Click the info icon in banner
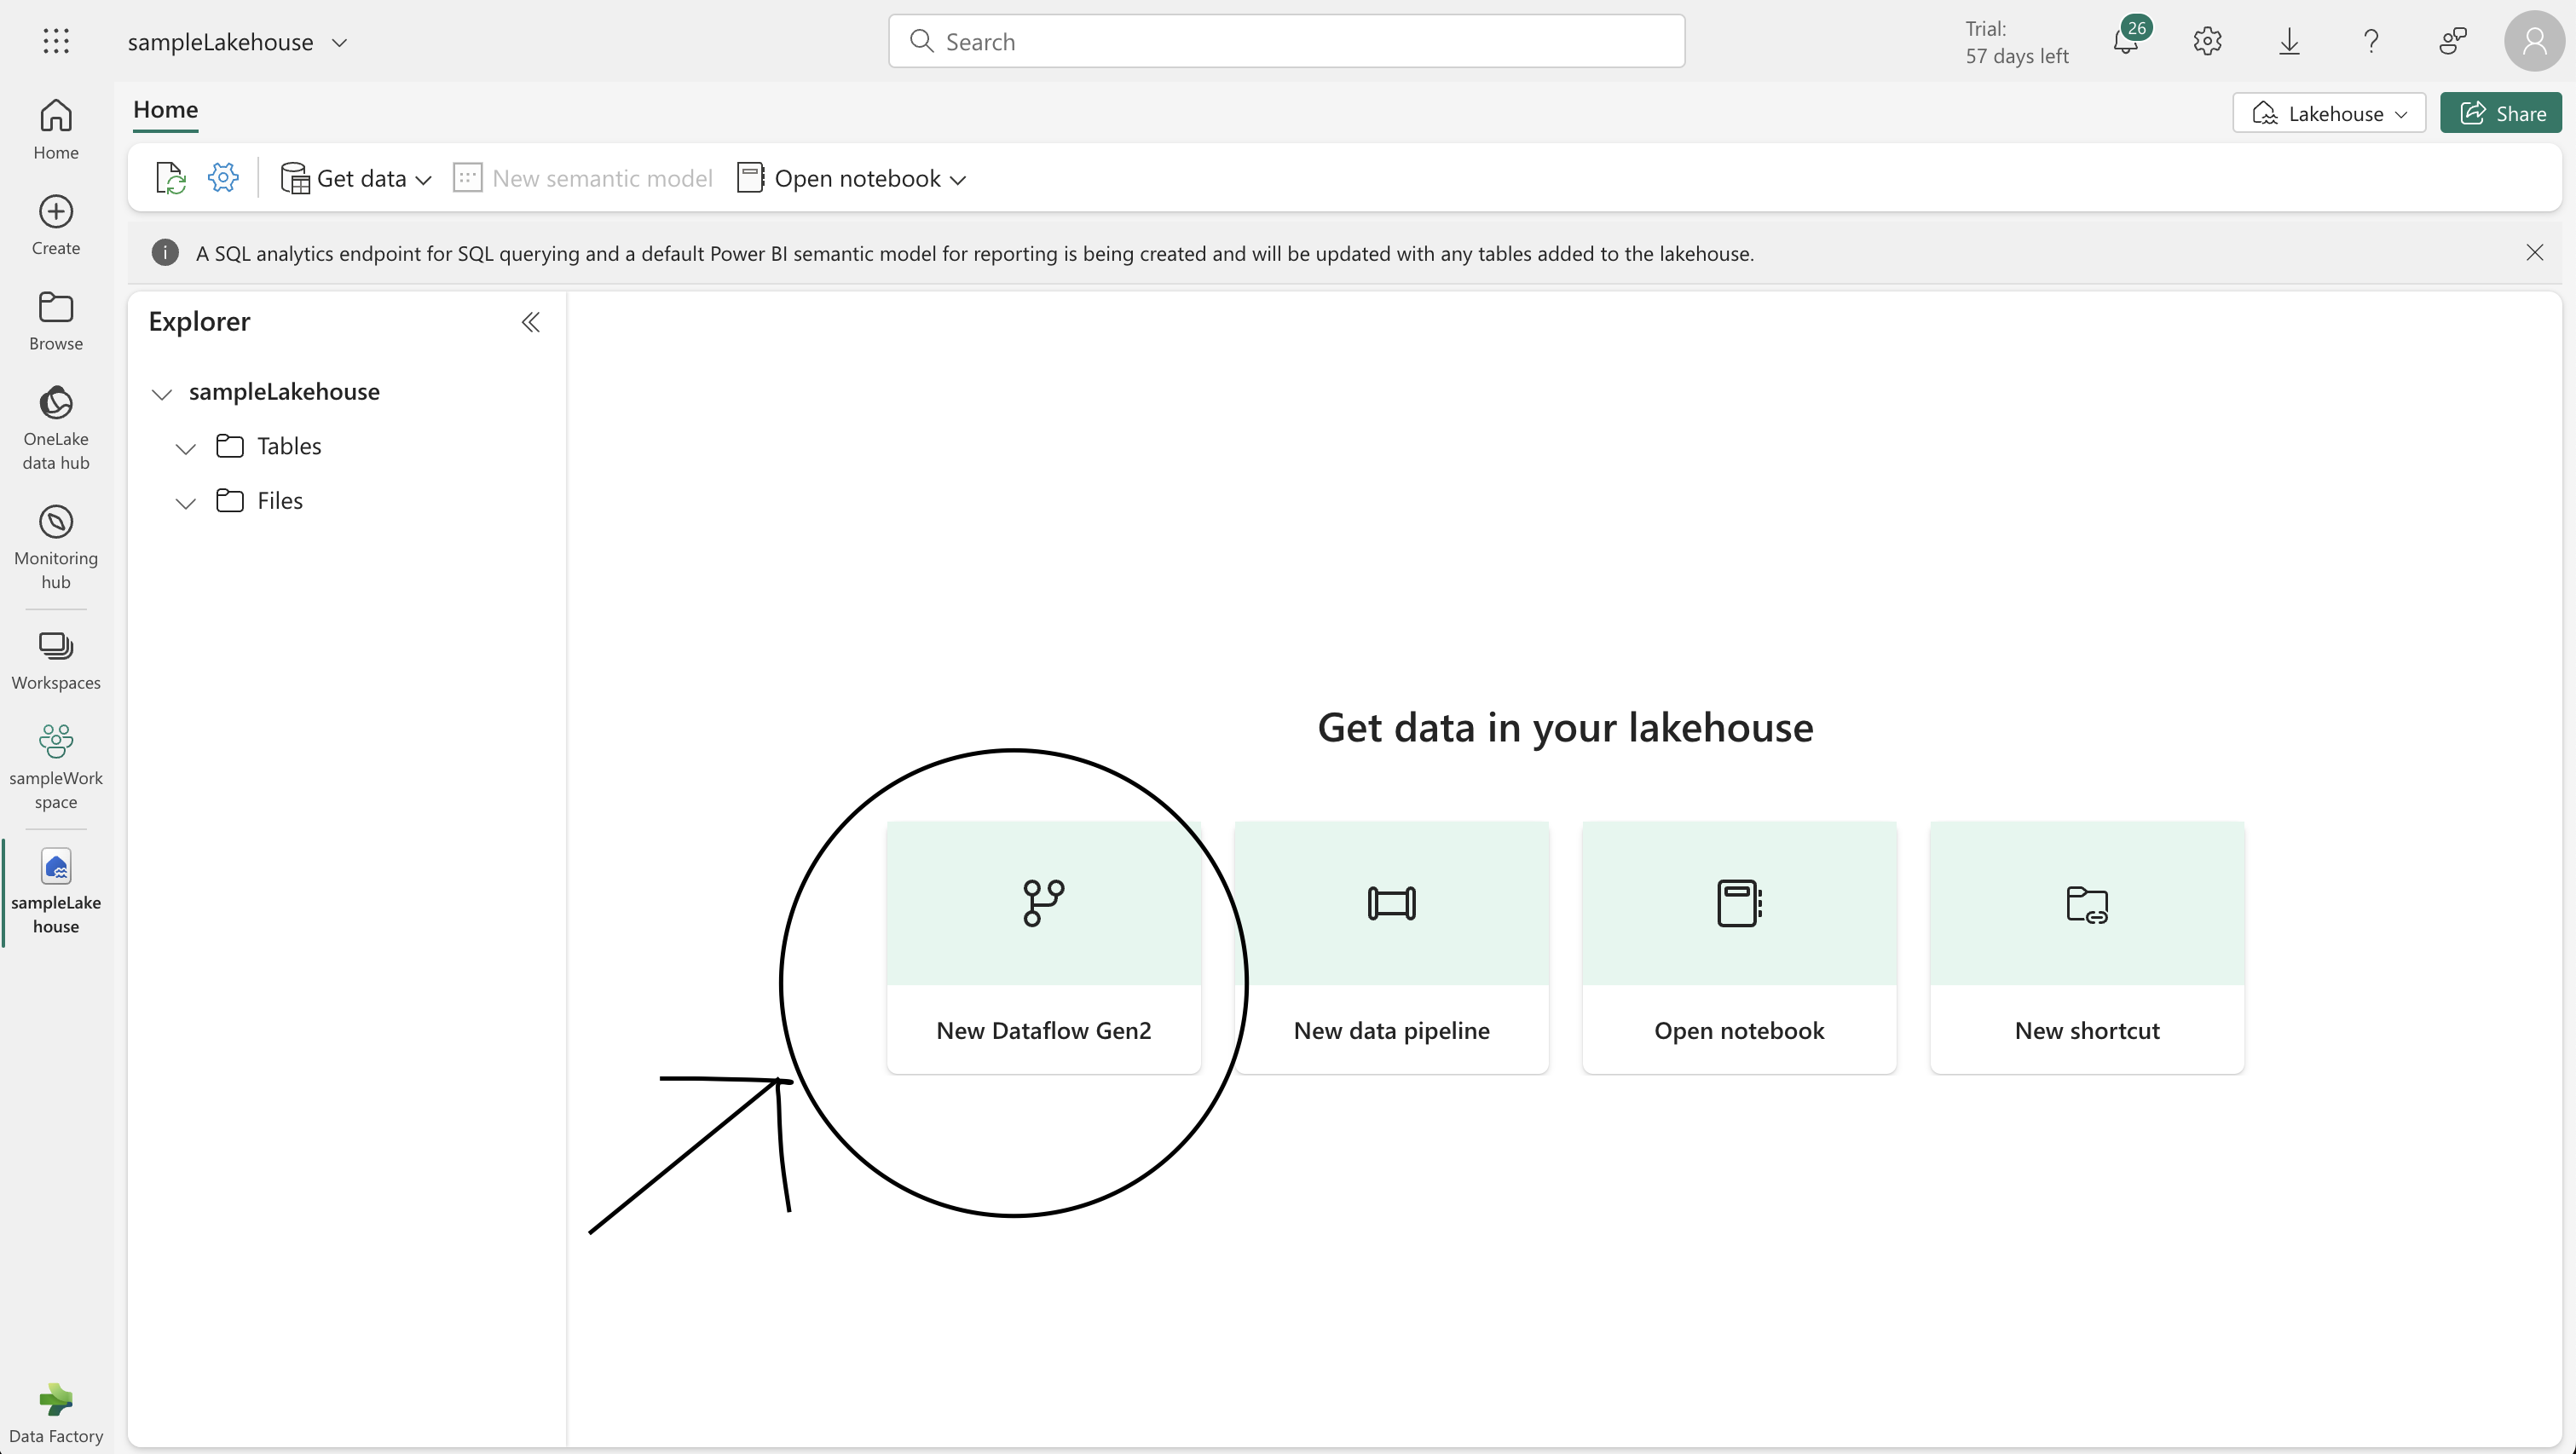This screenshot has height=1454, width=2576. point(165,253)
